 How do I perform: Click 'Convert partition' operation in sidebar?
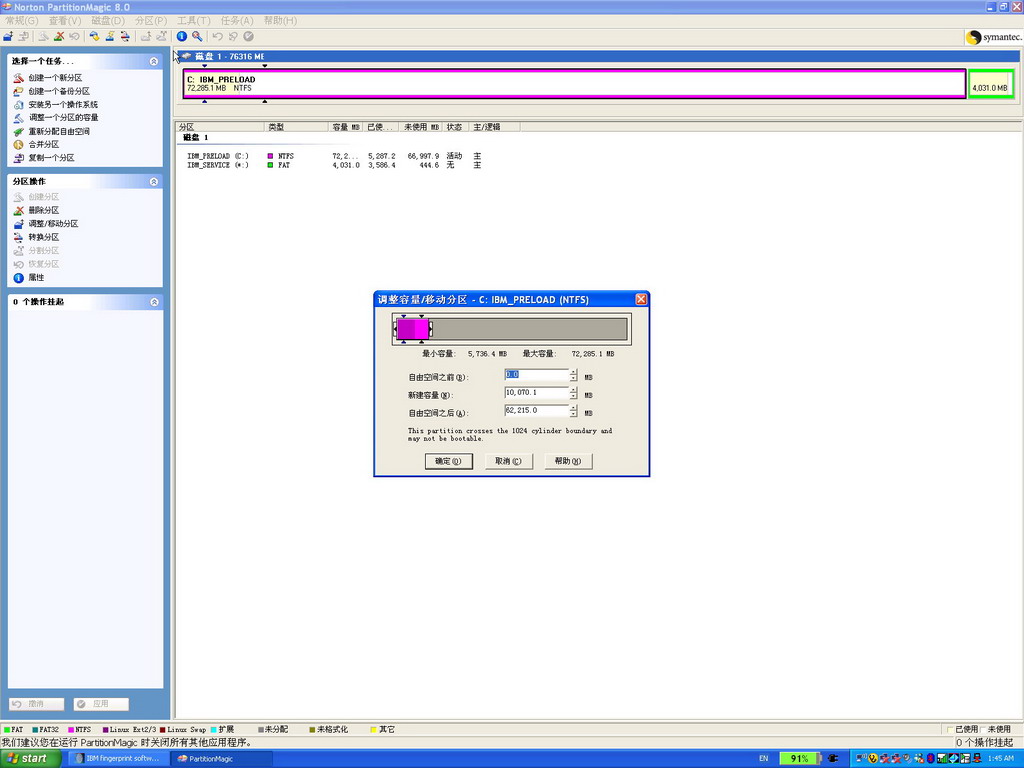click(x=43, y=237)
